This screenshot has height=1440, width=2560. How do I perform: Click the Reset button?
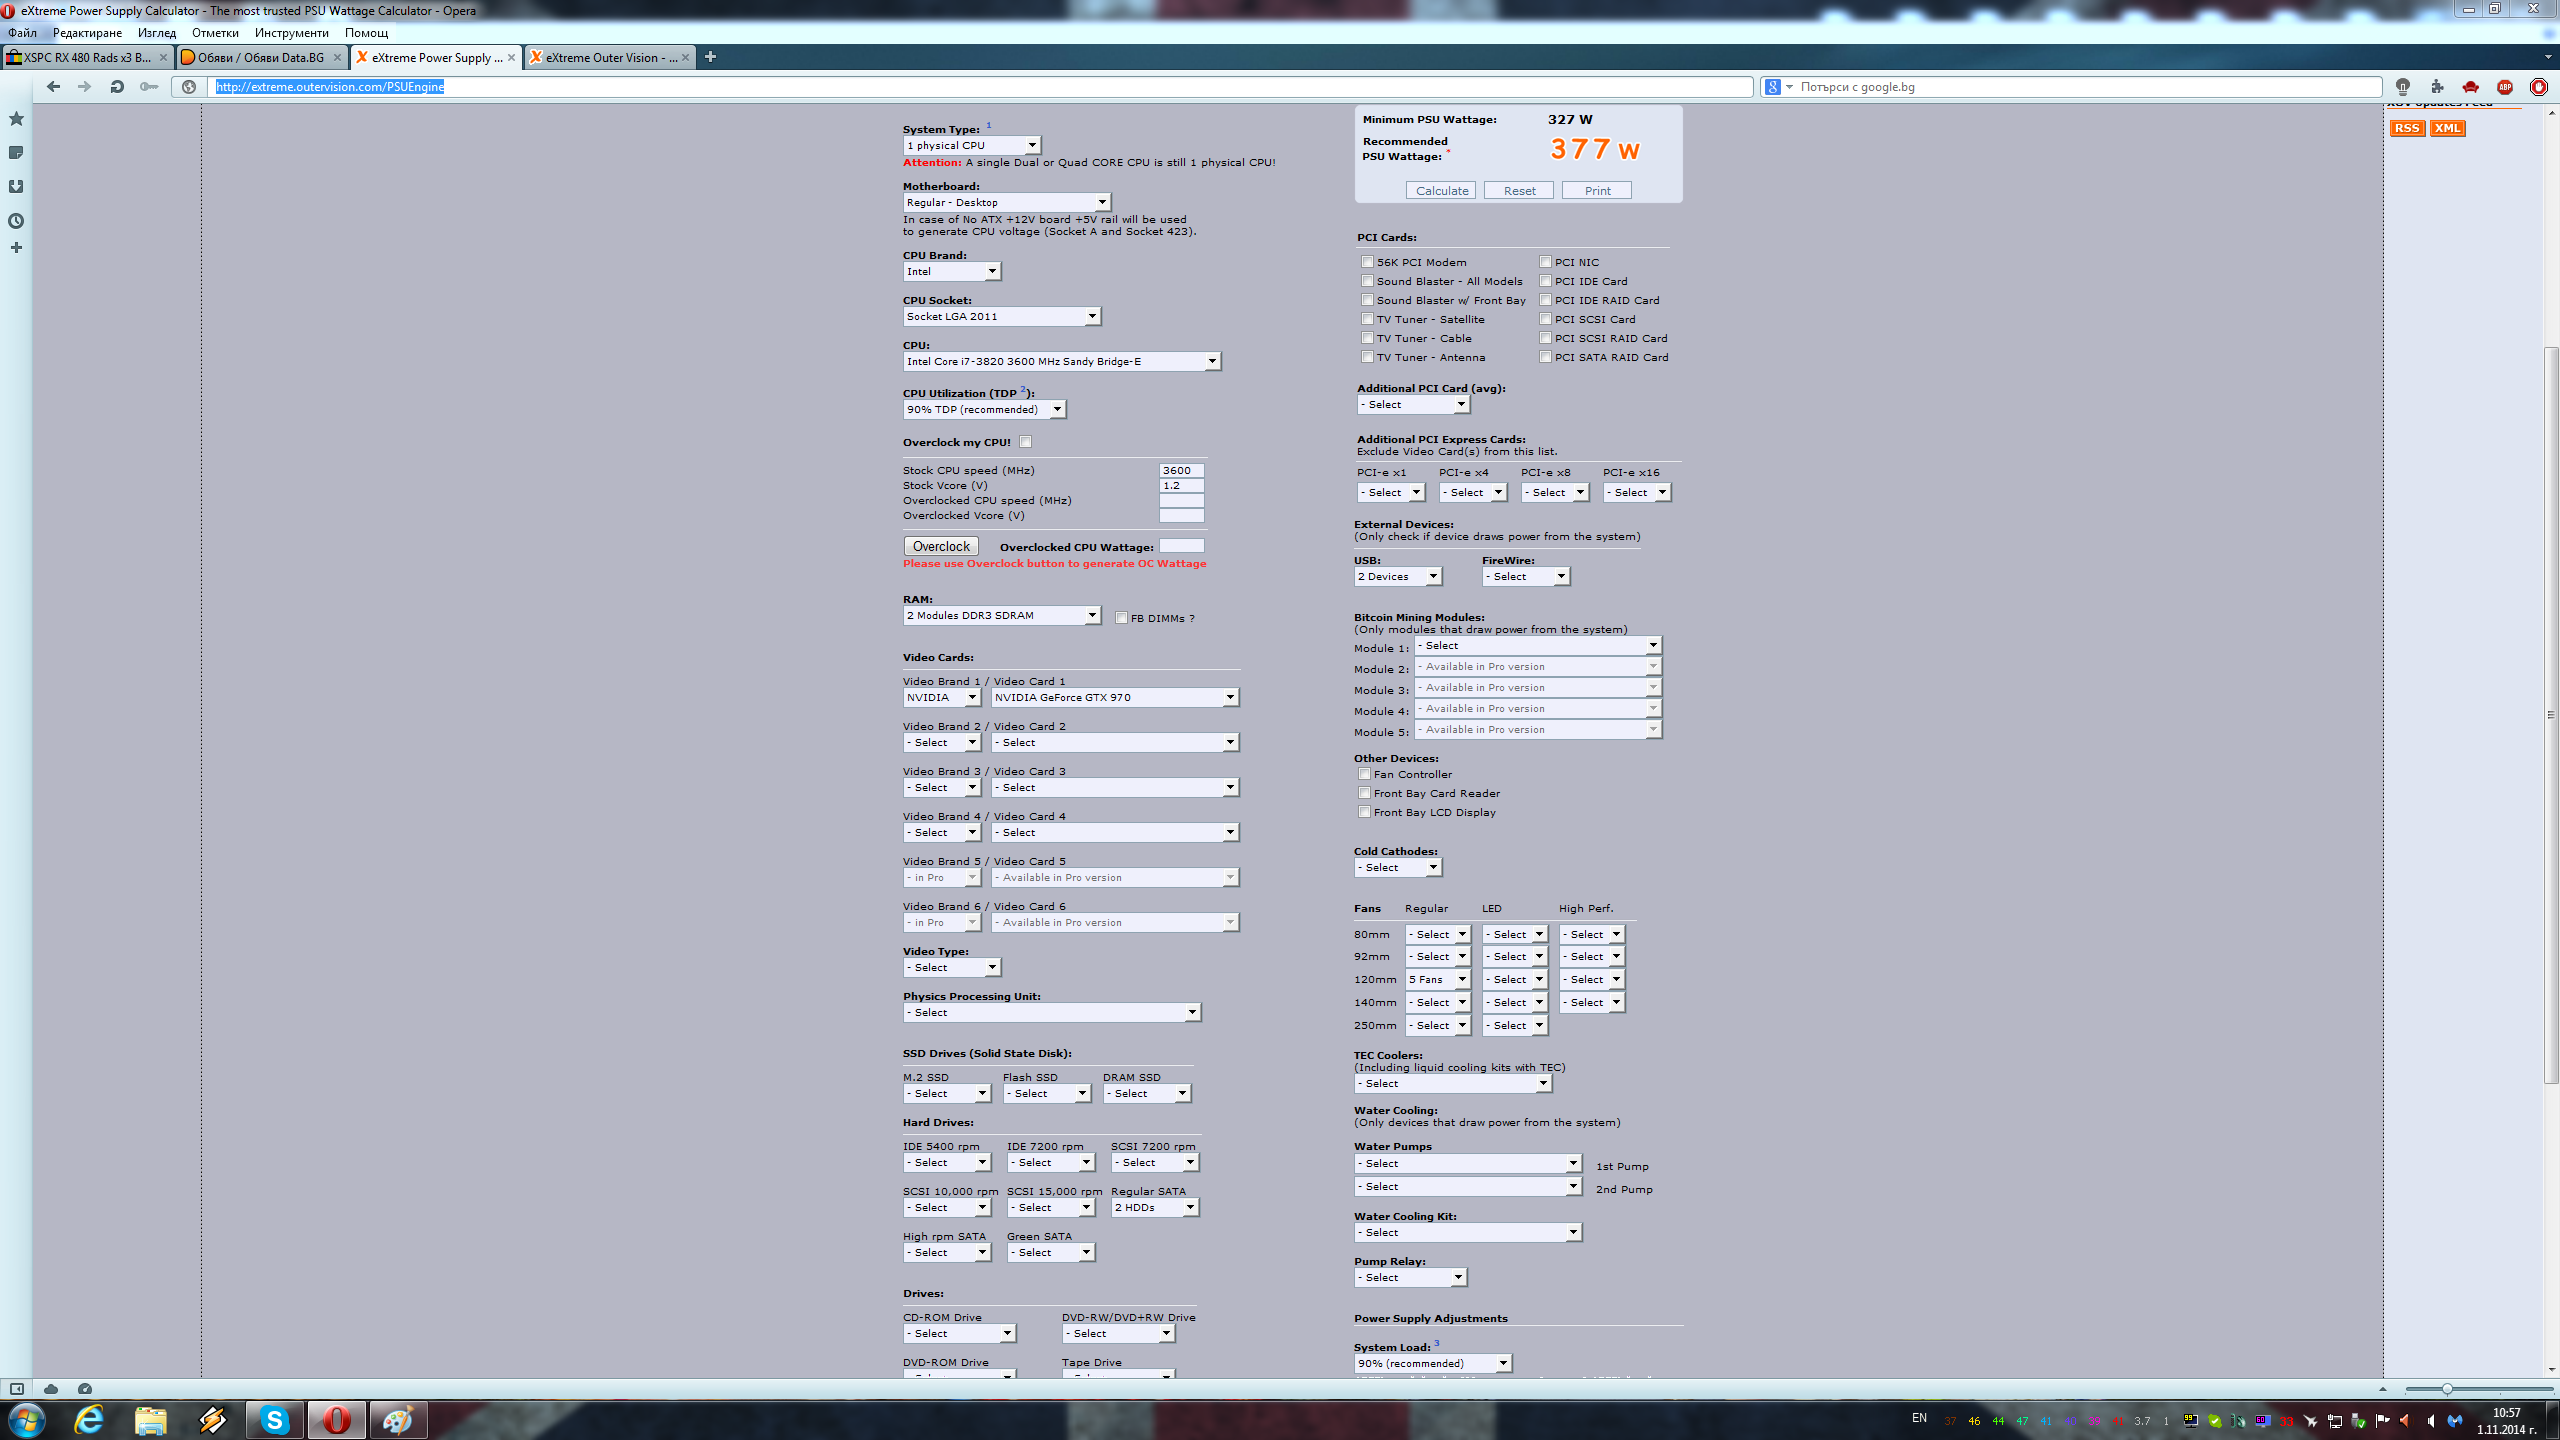pos(1519,191)
